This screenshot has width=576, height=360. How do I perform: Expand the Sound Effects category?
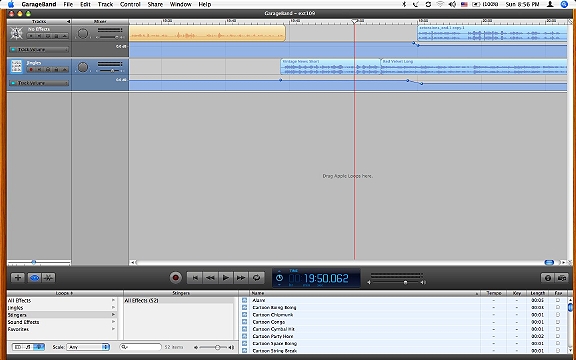click(113, 322)
